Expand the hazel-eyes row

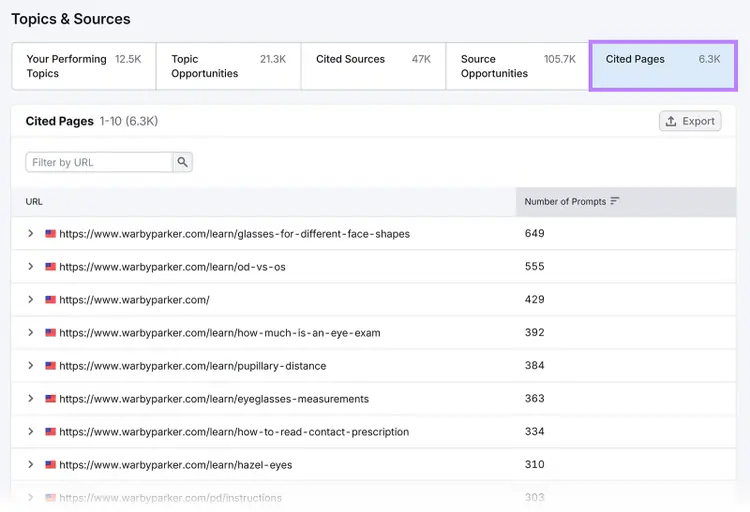[x=31, y=465]
